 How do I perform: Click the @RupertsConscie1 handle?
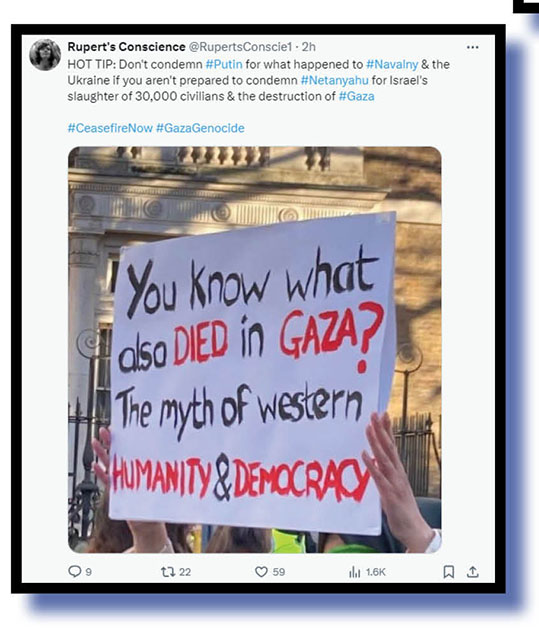coord(240,47)
